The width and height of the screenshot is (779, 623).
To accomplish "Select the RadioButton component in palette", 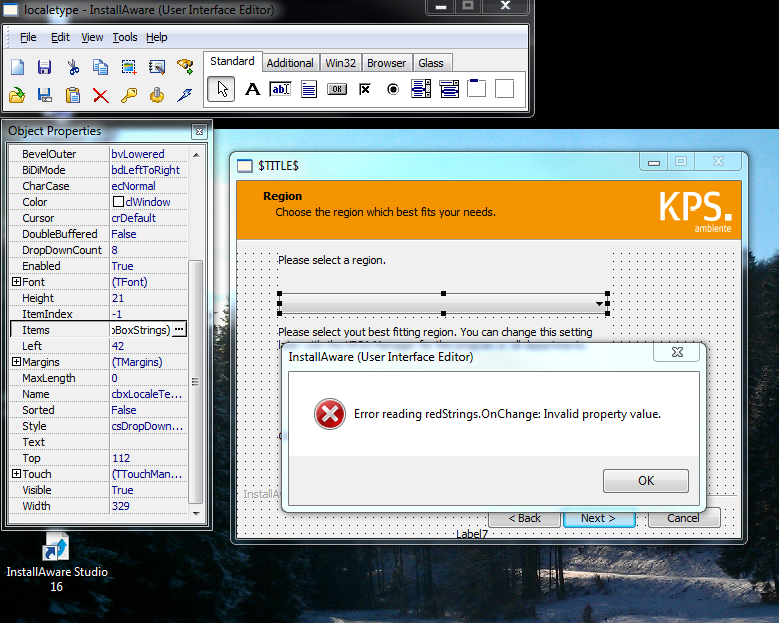I will pos(393,89).
